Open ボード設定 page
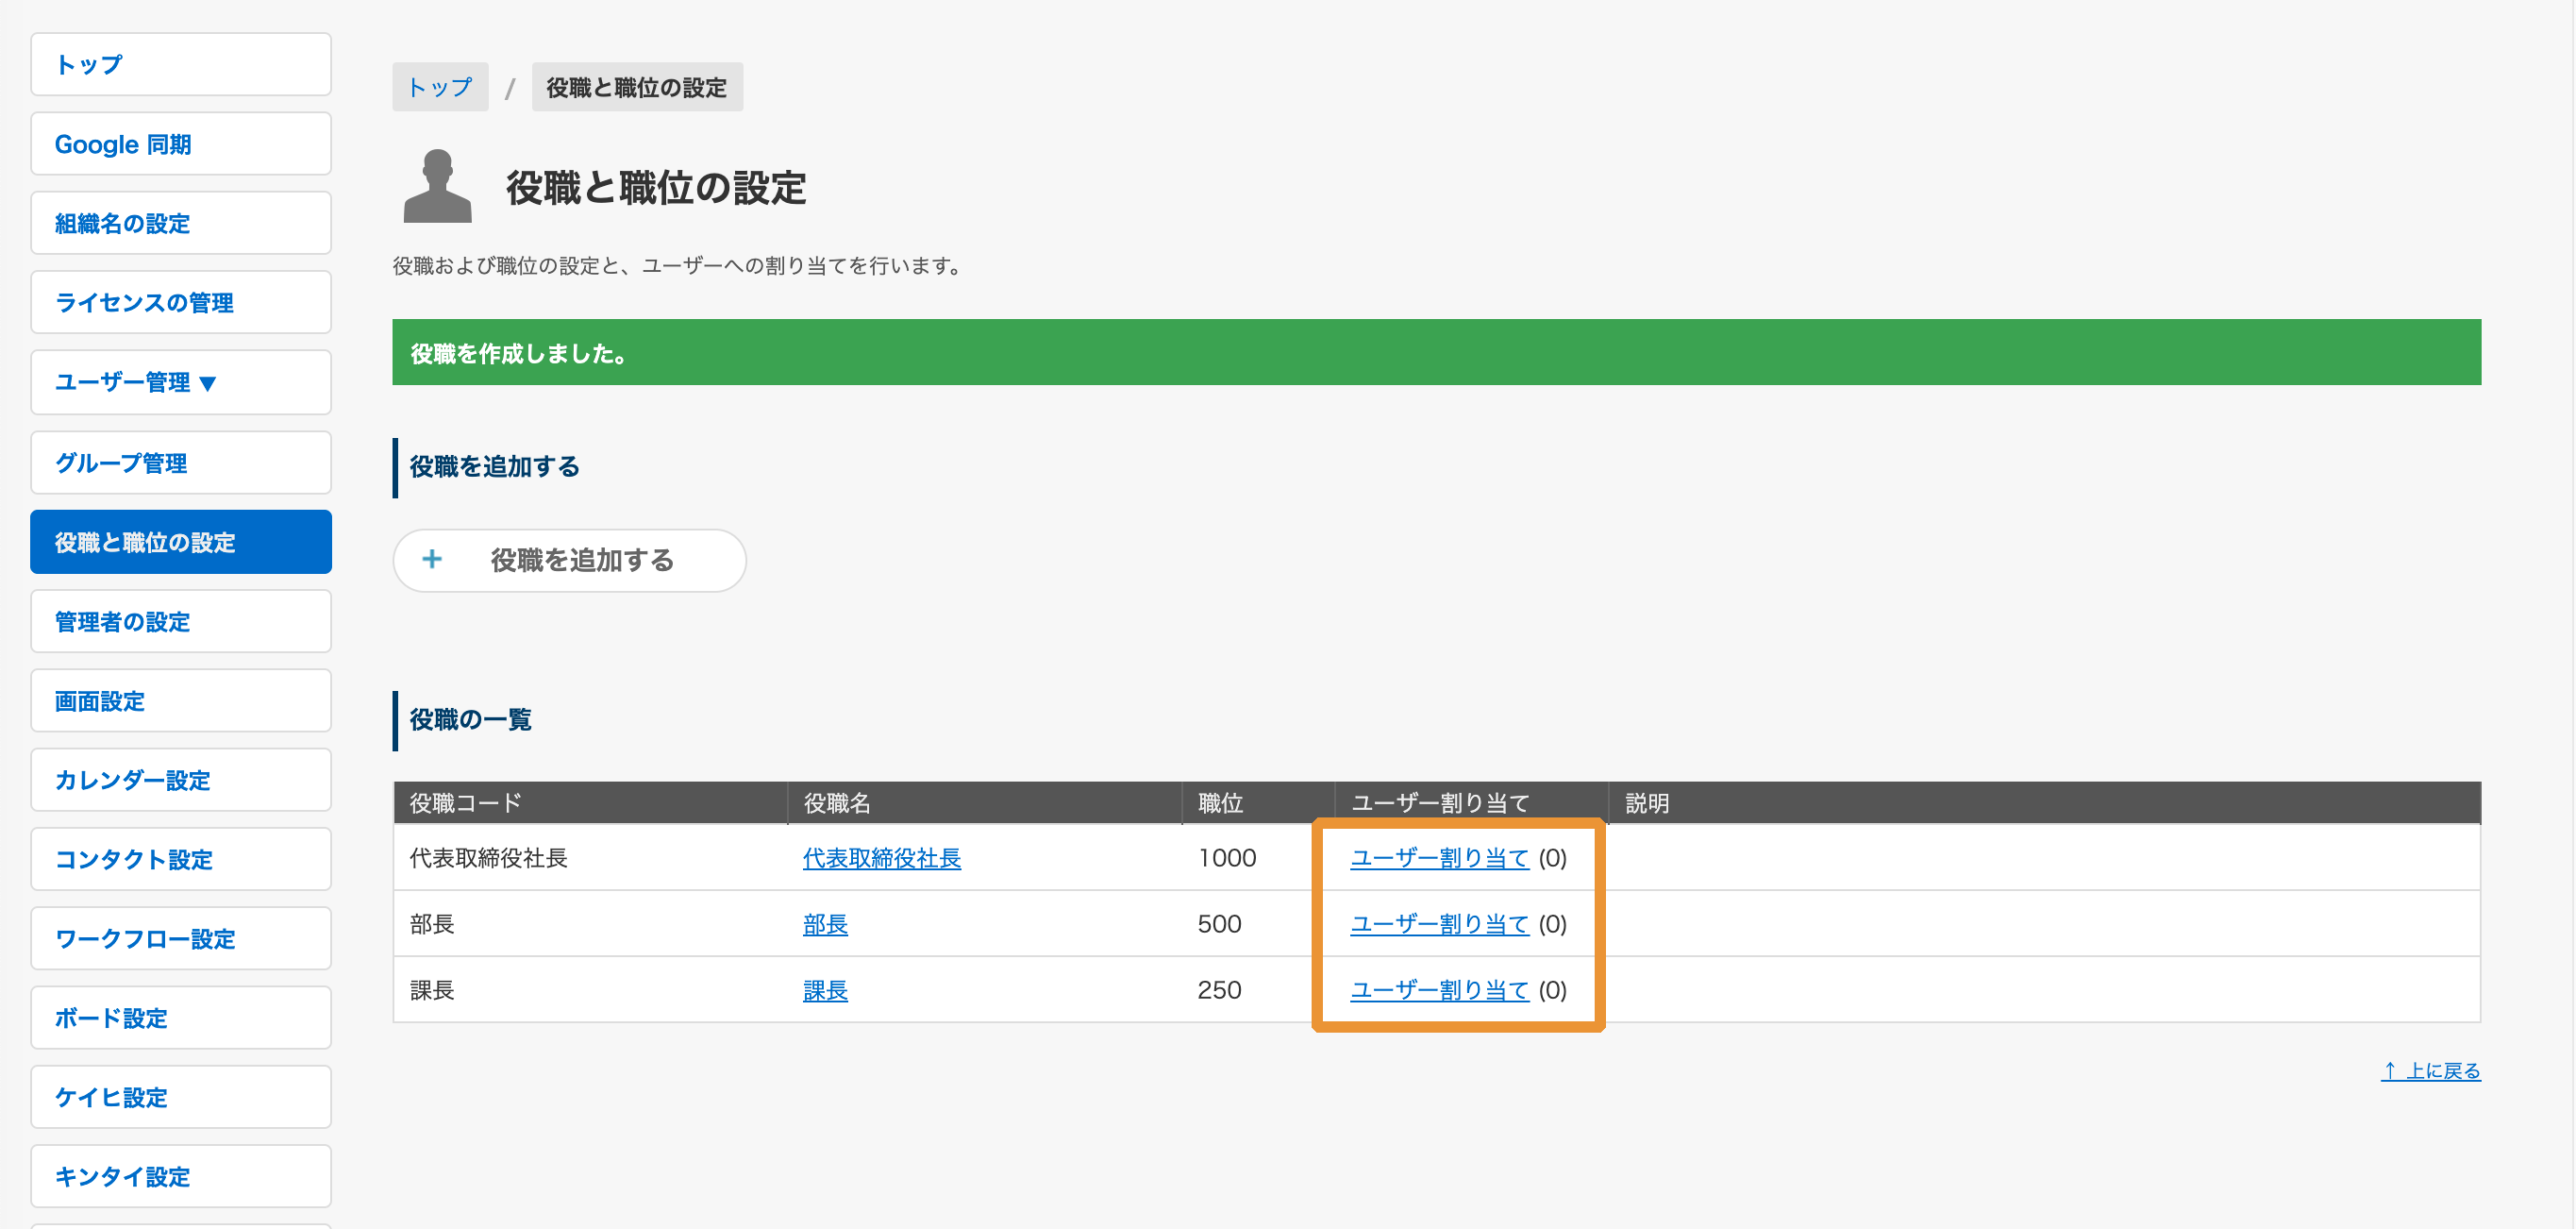This screenshot has width=2576, height=1229. pos(181,1018)
